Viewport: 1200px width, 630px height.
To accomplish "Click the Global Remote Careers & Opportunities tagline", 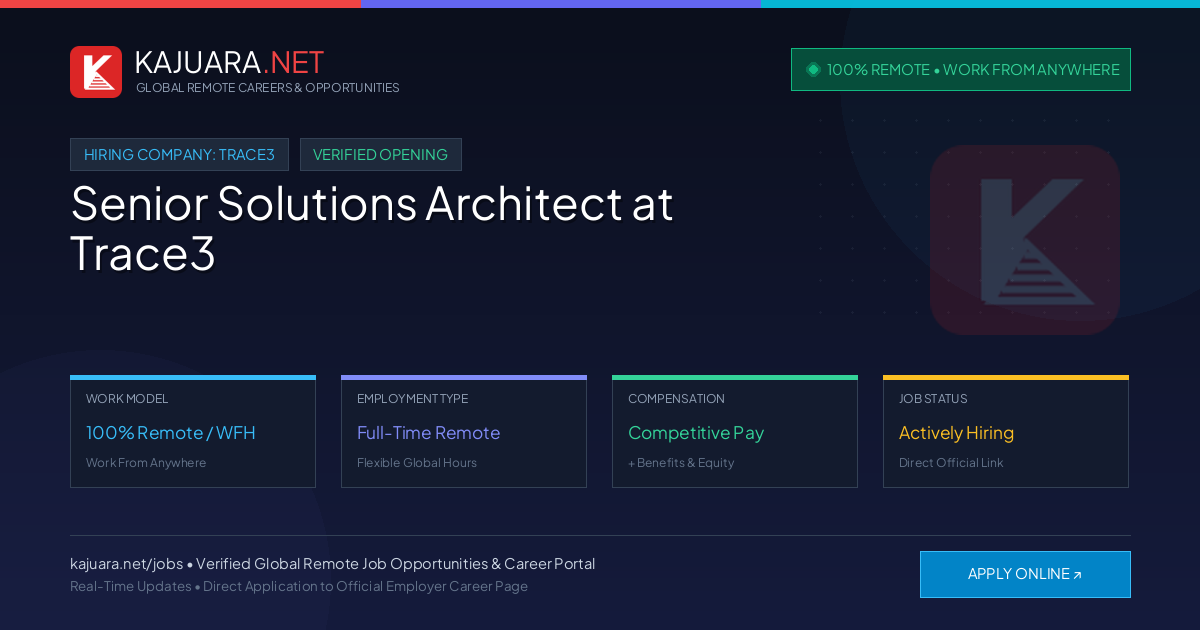I will 268,88.
